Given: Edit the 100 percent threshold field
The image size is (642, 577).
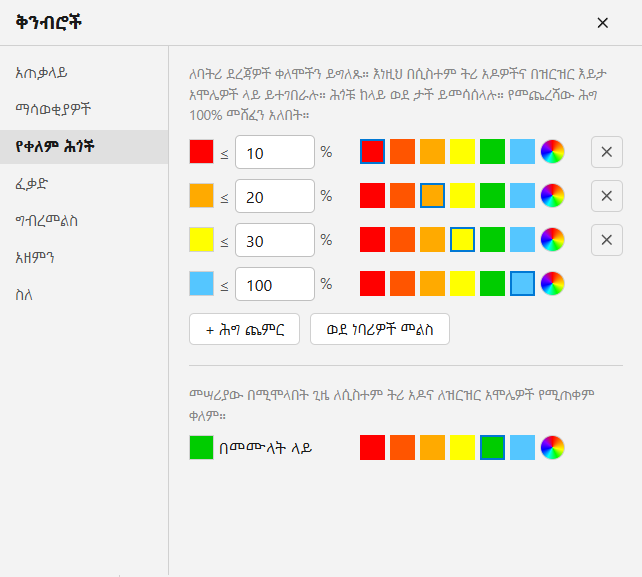Looking at the screenshot, I should pos(275,284).
